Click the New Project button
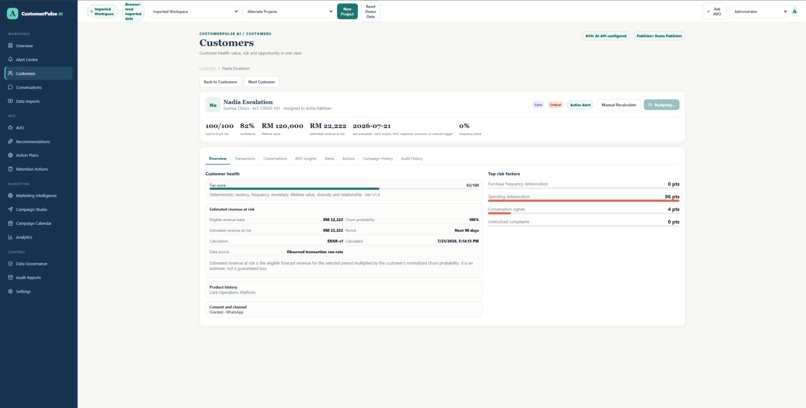The image size is (806, 408). tap(347, 11)
